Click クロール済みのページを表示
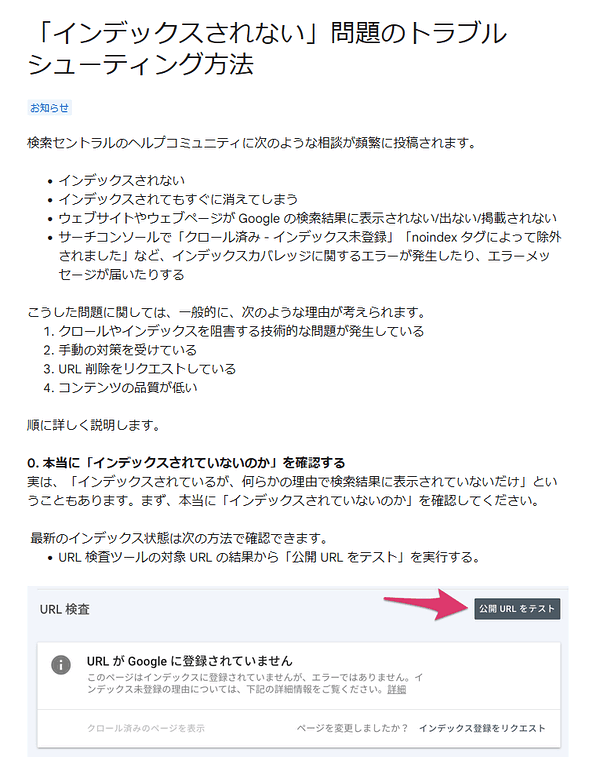Image resolution: width=600 pixels, height=764 pixels. pyautogui.click(x=146, y=728)
